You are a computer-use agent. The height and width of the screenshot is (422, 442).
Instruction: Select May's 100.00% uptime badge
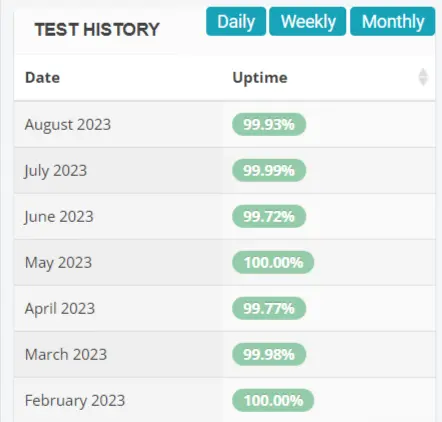273,262
